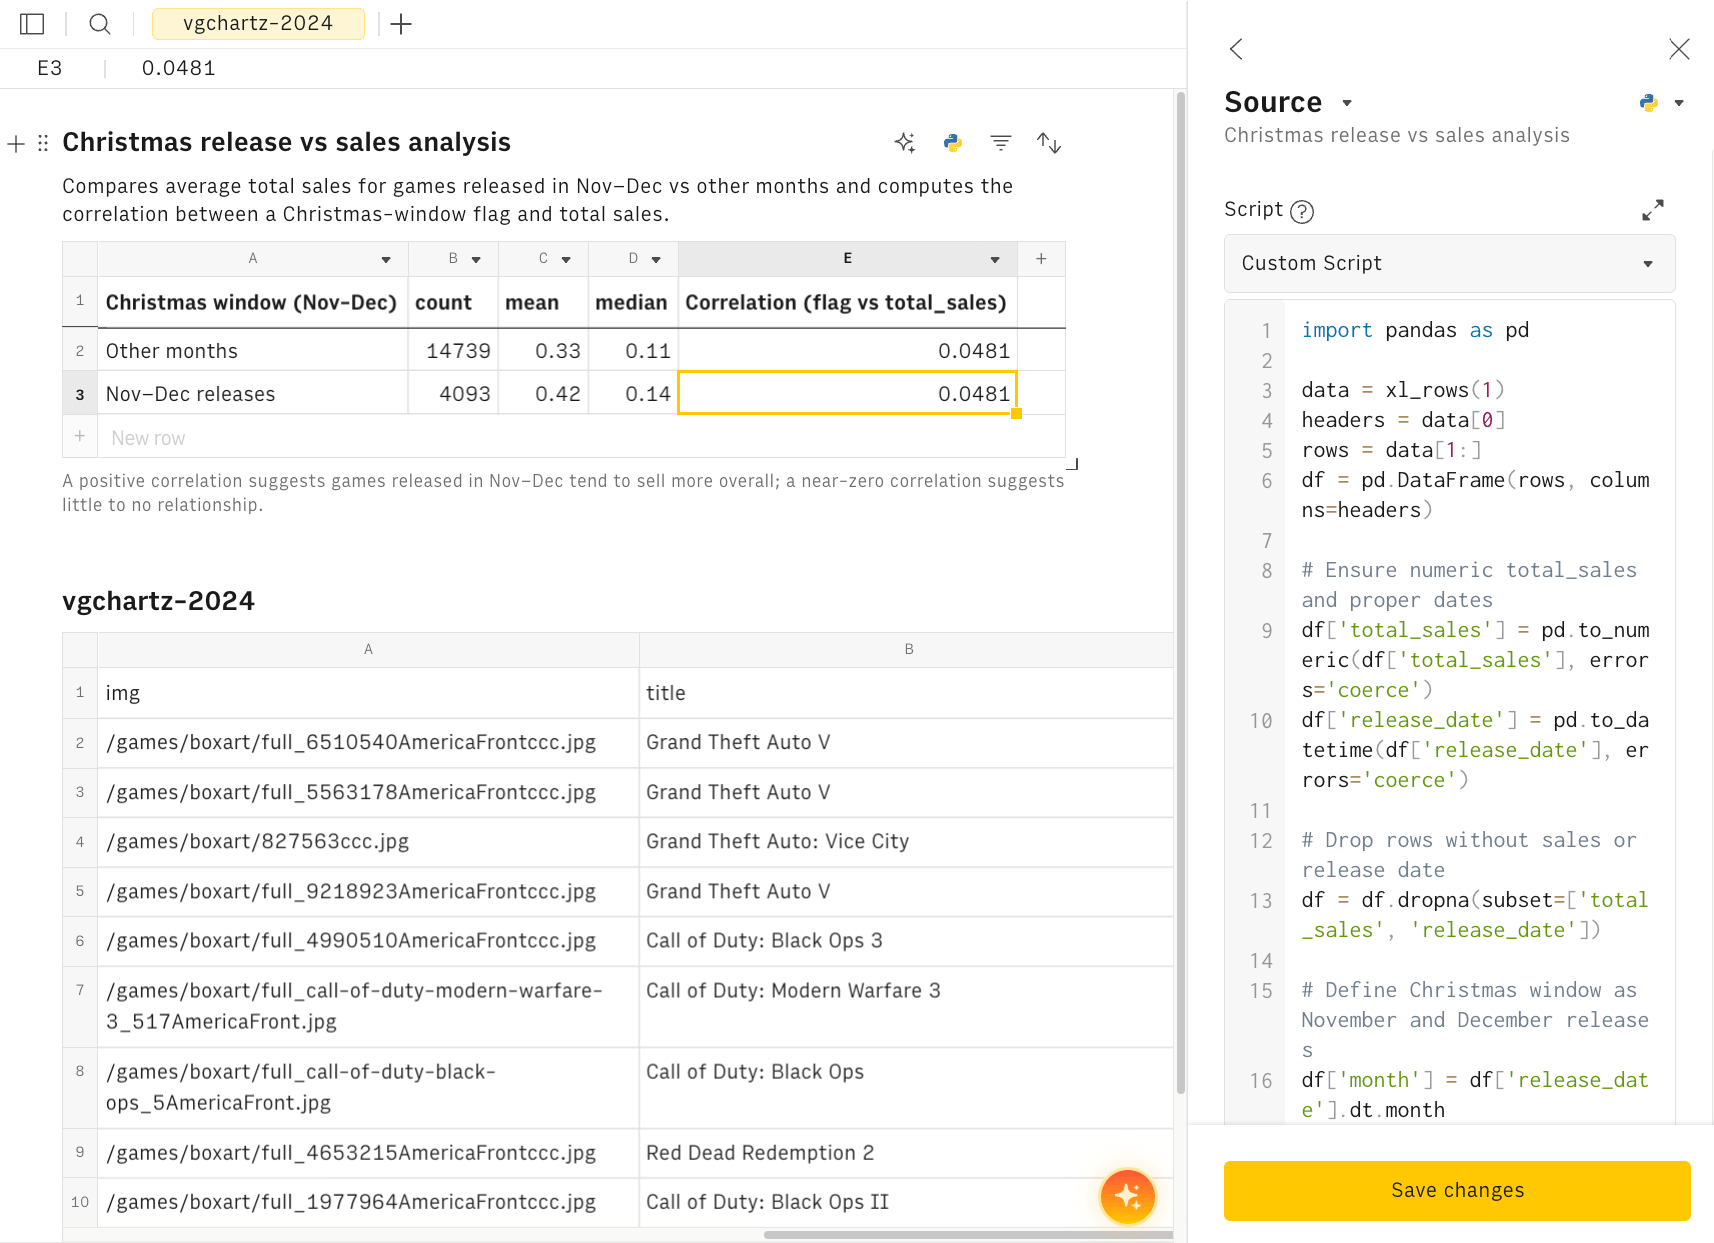The width and height of the screenshot is (1714, 1243).
Task: Add a new tab with the plus button
Action: [x=401, y=23]
